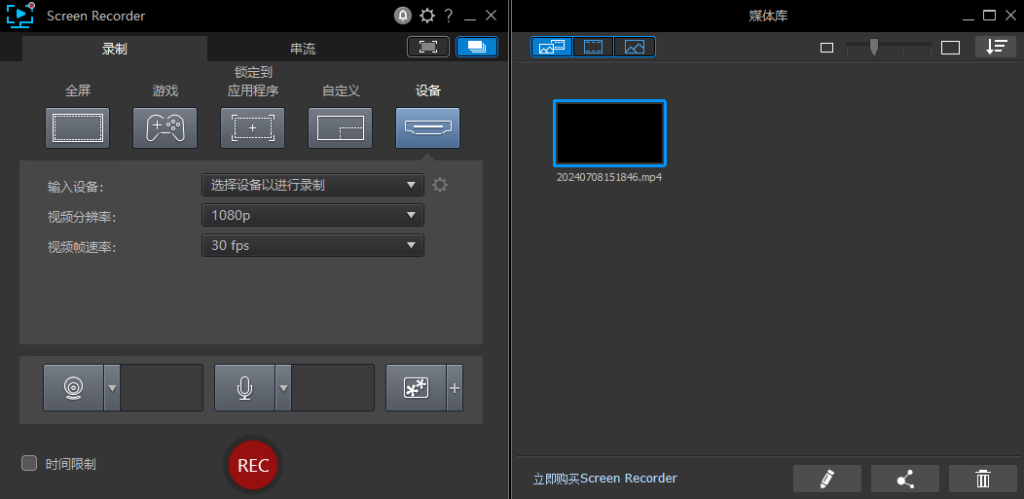Image resolution: width=1024 pixels, height=499 pixels.
Task: Open help question mark icon
Action: coord(449,16)
